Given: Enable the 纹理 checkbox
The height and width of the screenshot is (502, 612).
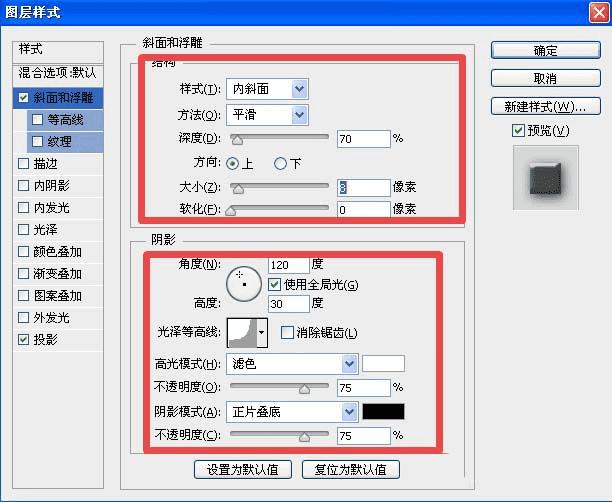Looking at the screenshot, I should point(37,141).
